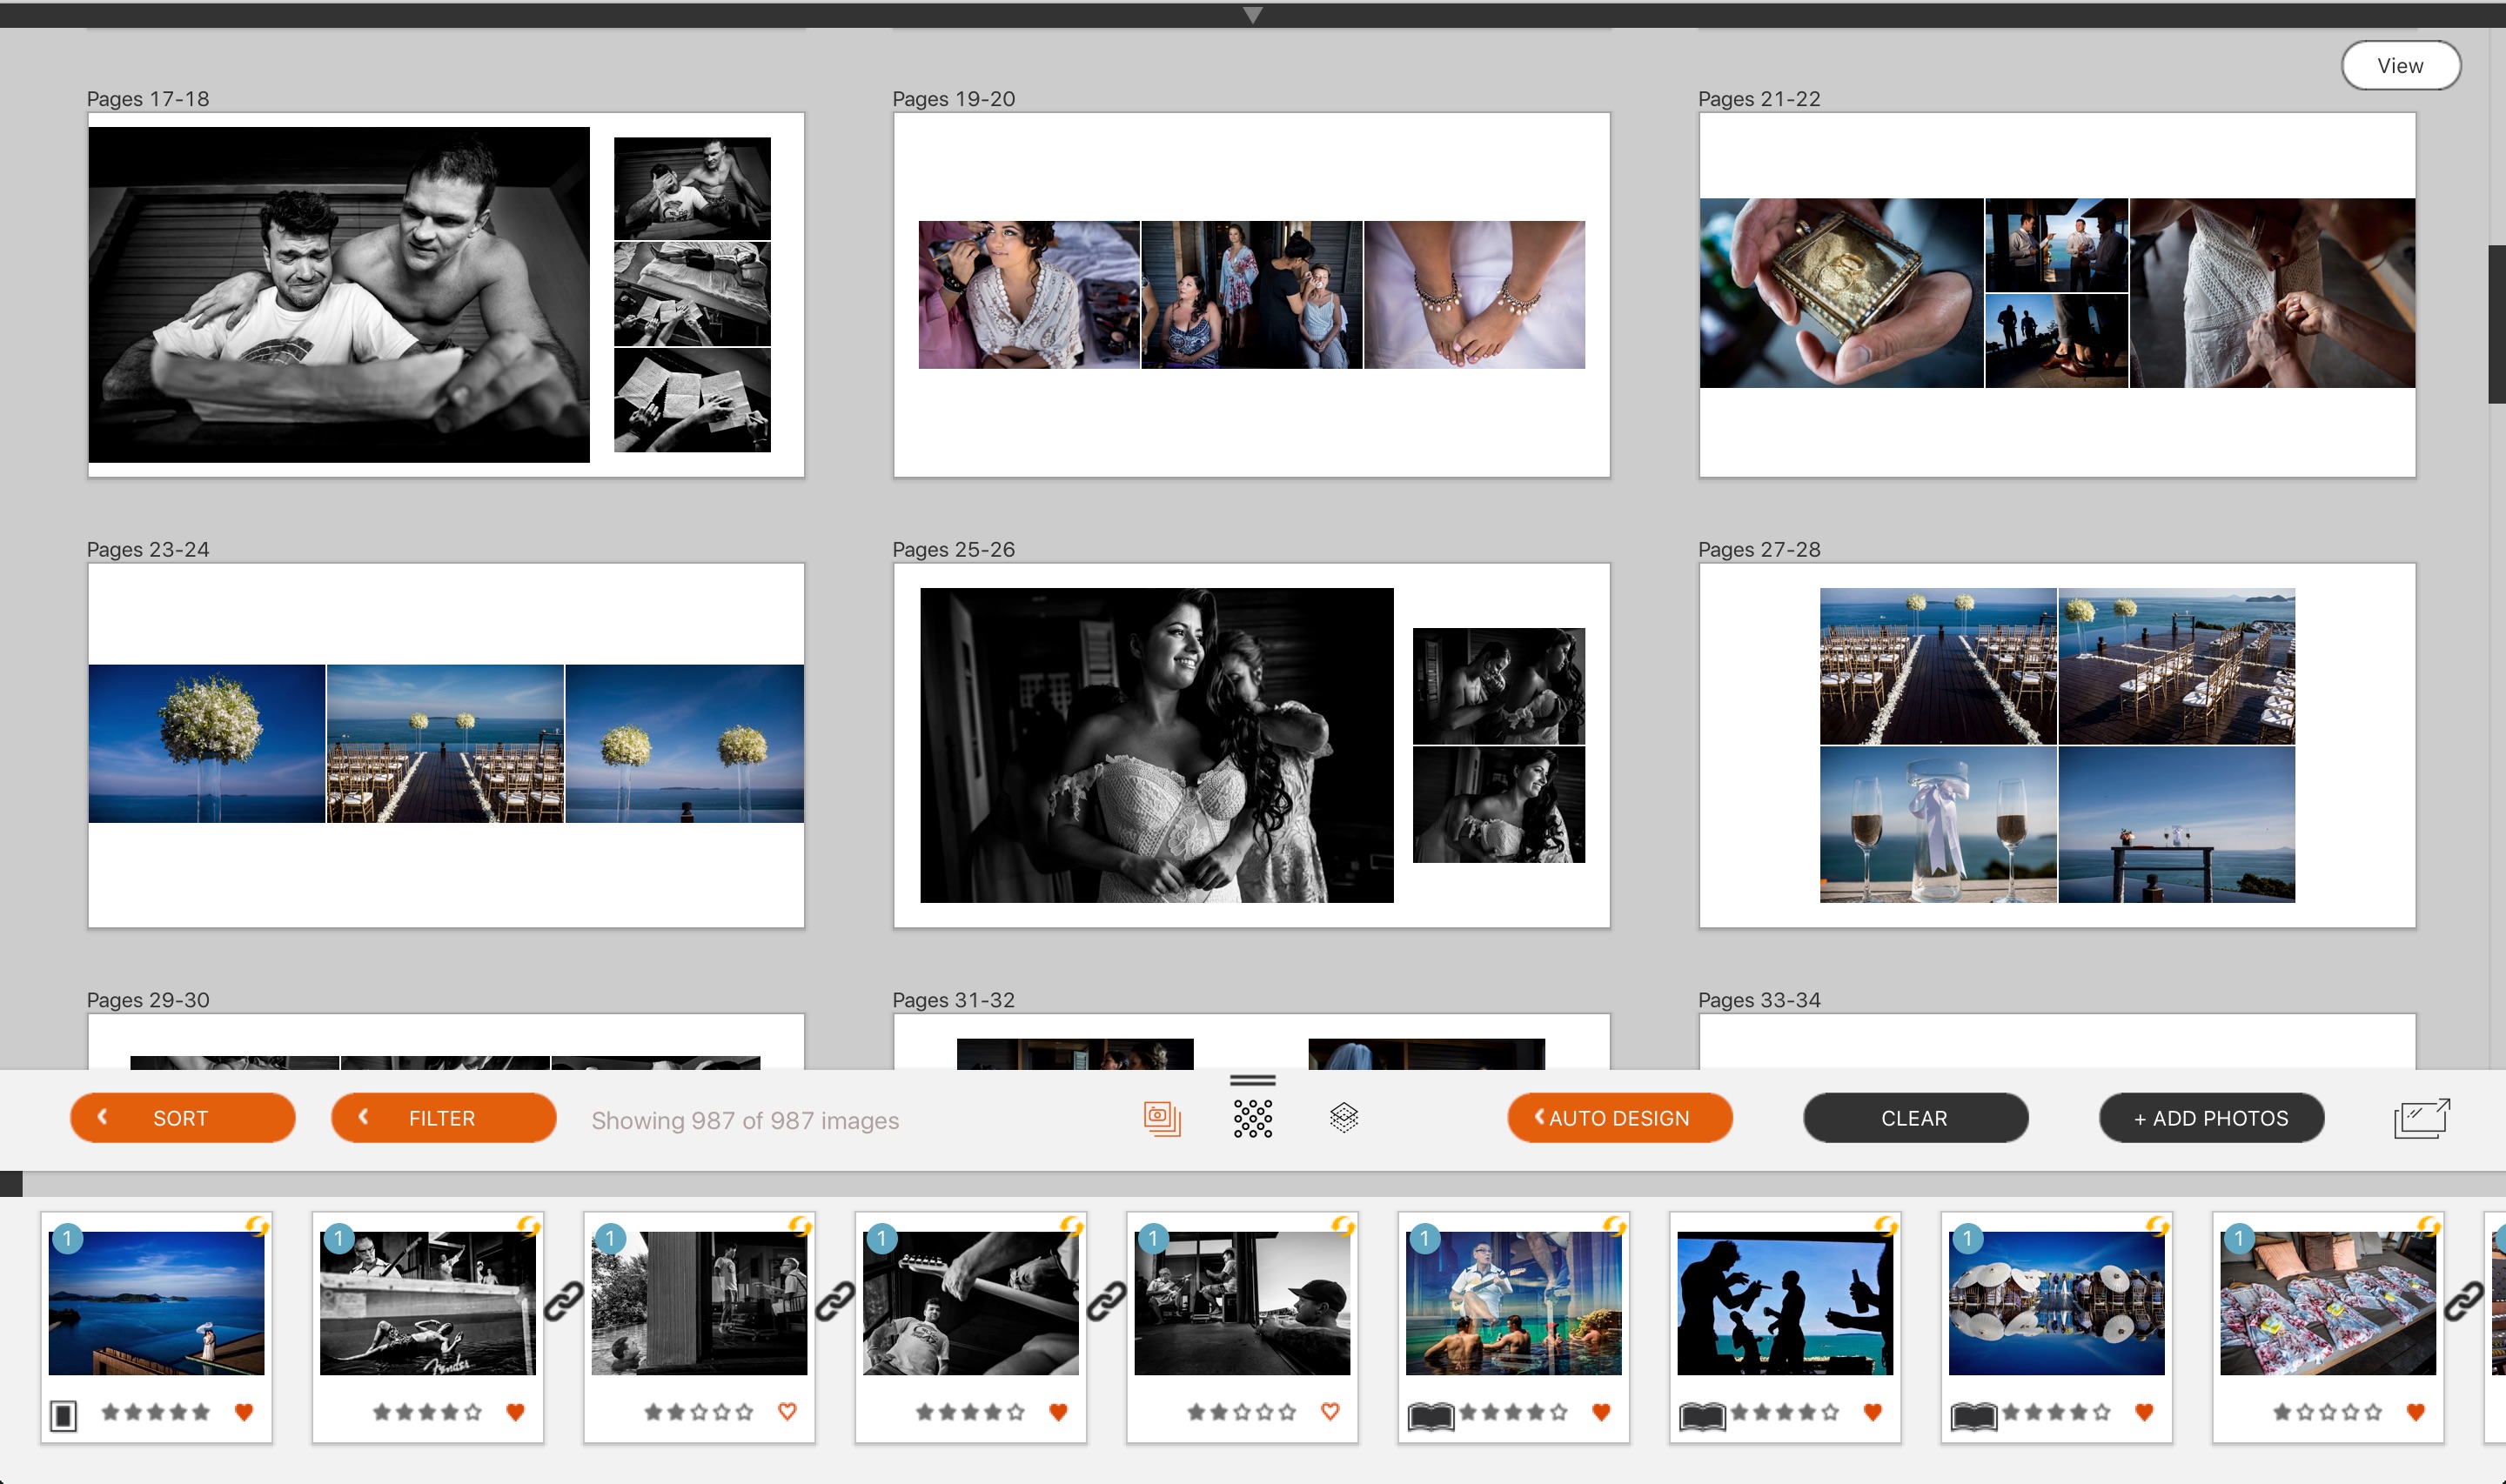
Task: Click the + ADD PHOTOS button
Action: pyautogui.click(x=2211, y=1118)
